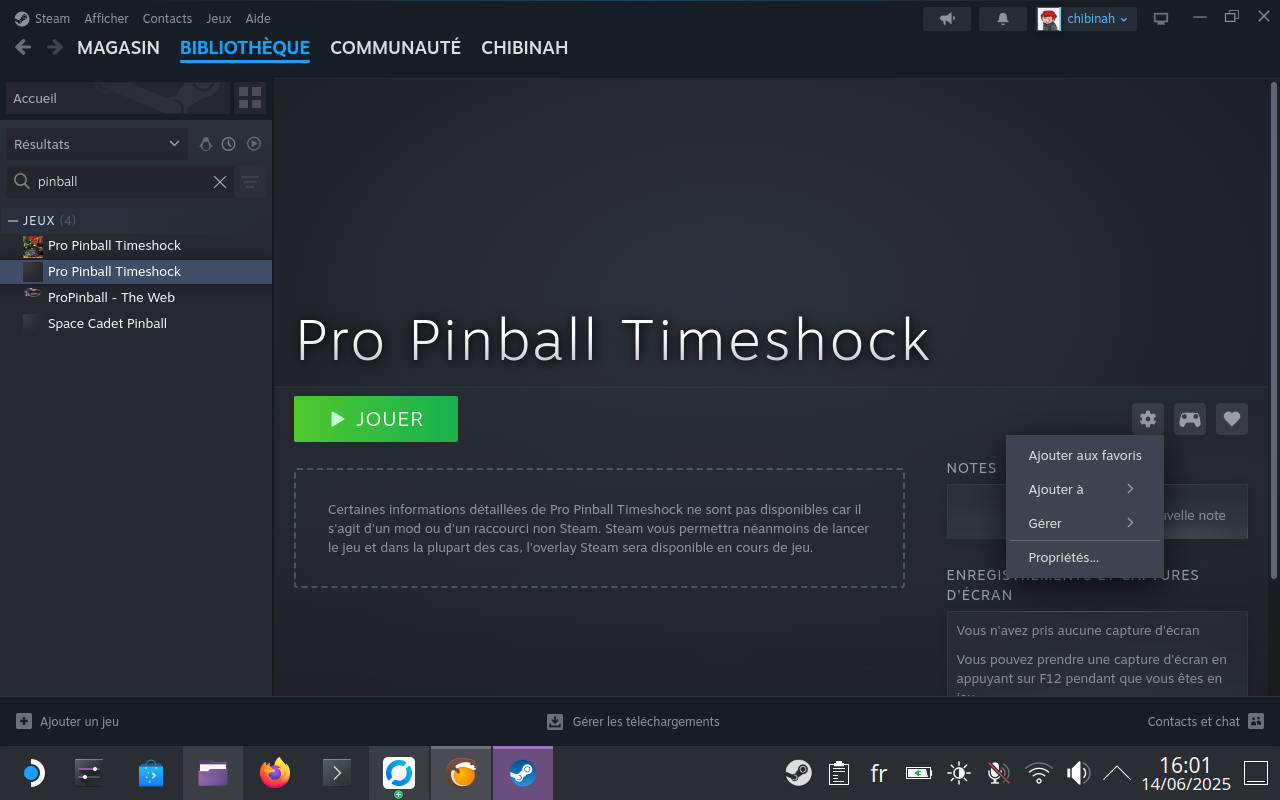Screen dimensions: 1280x800
Task: Launch Firefox from taskbar
Action: [x=275, y=773]
